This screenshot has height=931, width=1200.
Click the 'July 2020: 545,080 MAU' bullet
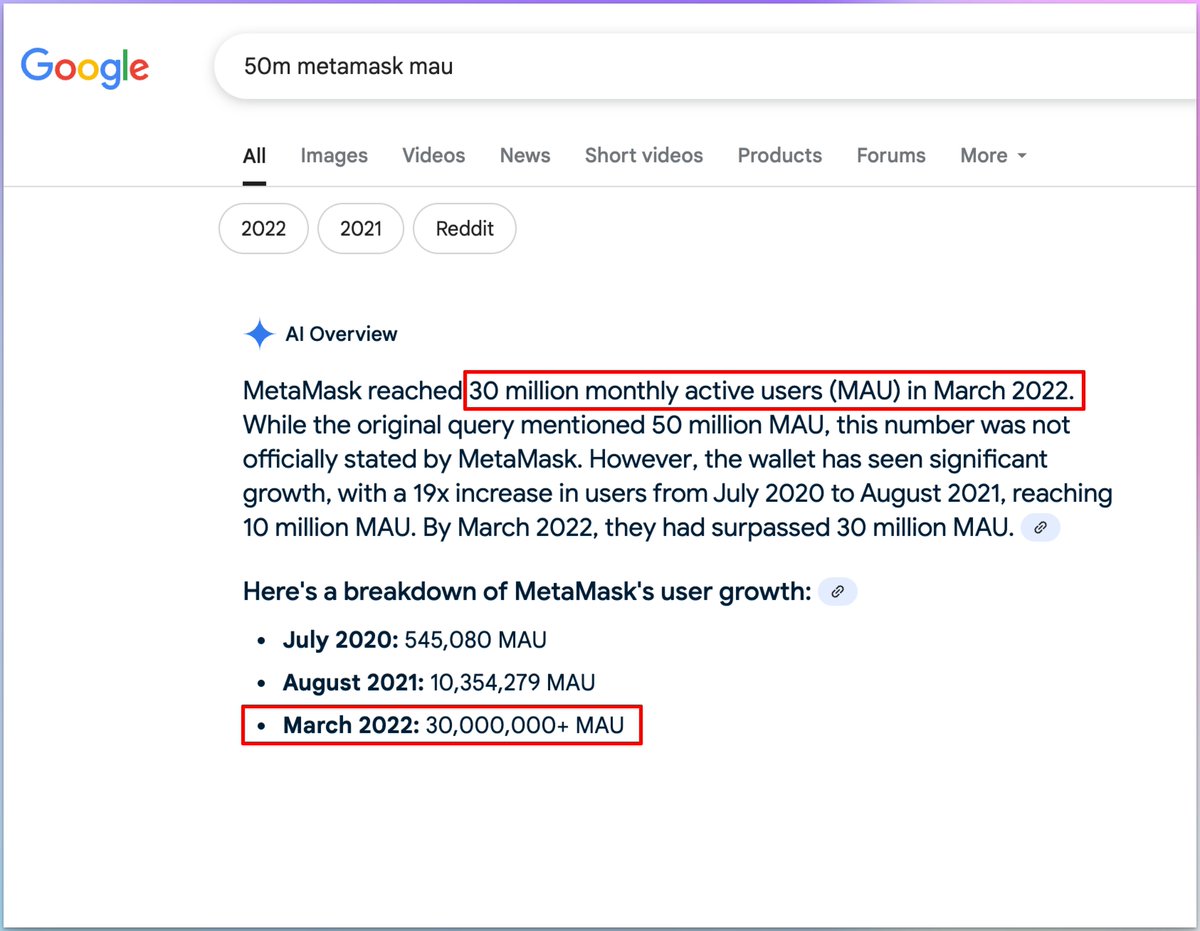click(x=415, y=640)
